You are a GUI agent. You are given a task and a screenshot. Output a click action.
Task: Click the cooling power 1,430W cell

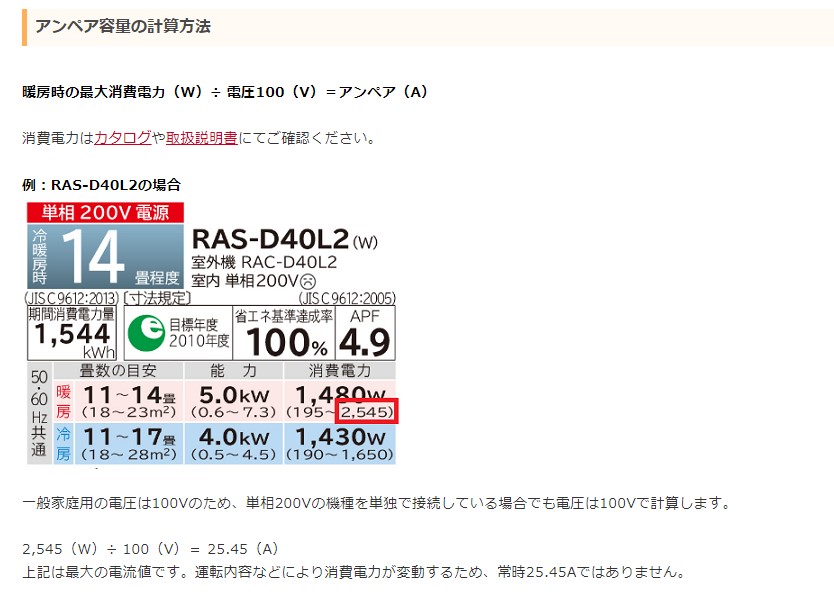tap(340, 443)
